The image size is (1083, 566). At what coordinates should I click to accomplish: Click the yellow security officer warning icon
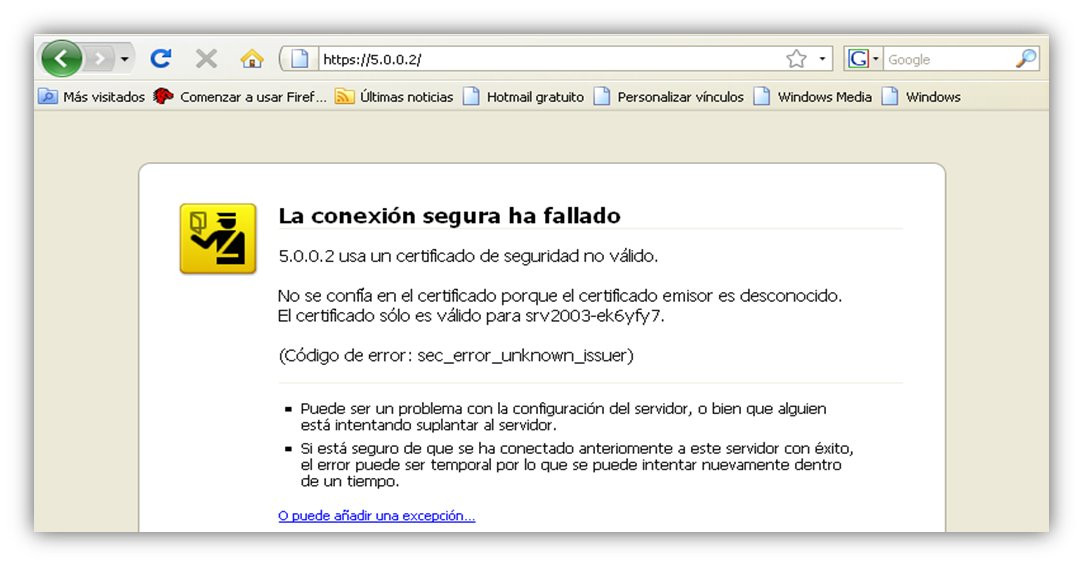218,238
